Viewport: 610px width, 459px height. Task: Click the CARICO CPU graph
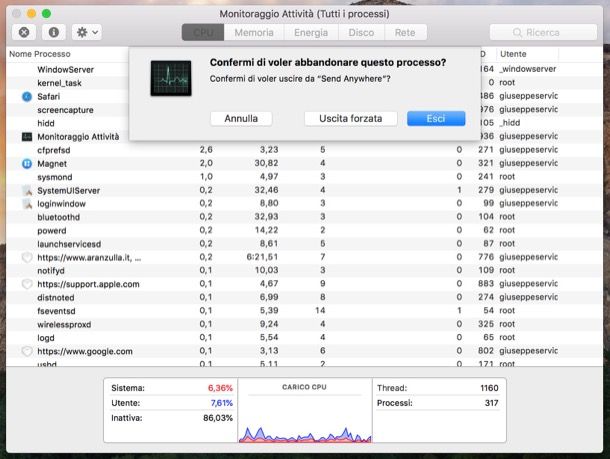click(x=305, y=434)
